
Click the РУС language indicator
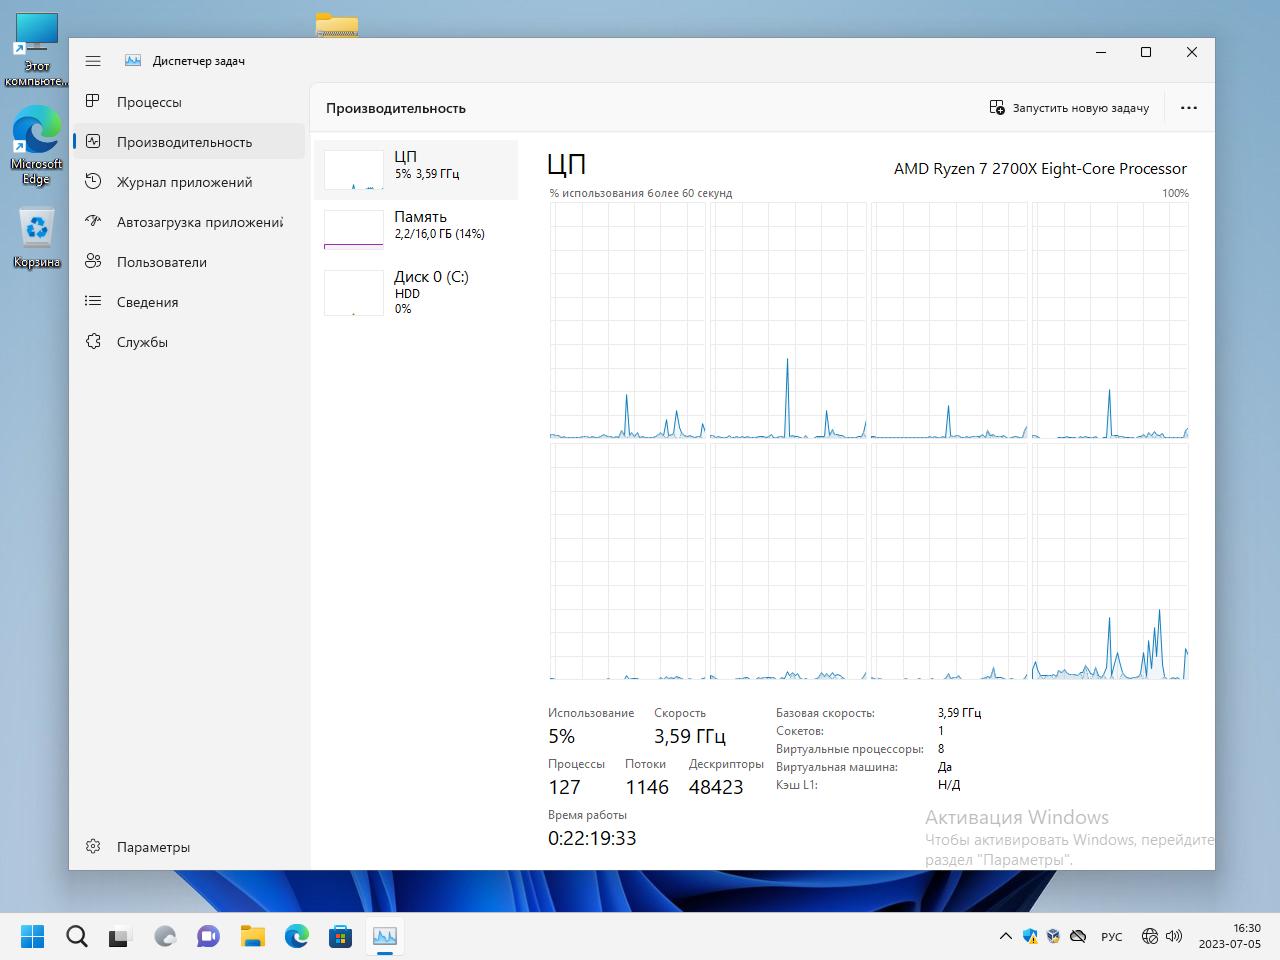coord(1111,937)
